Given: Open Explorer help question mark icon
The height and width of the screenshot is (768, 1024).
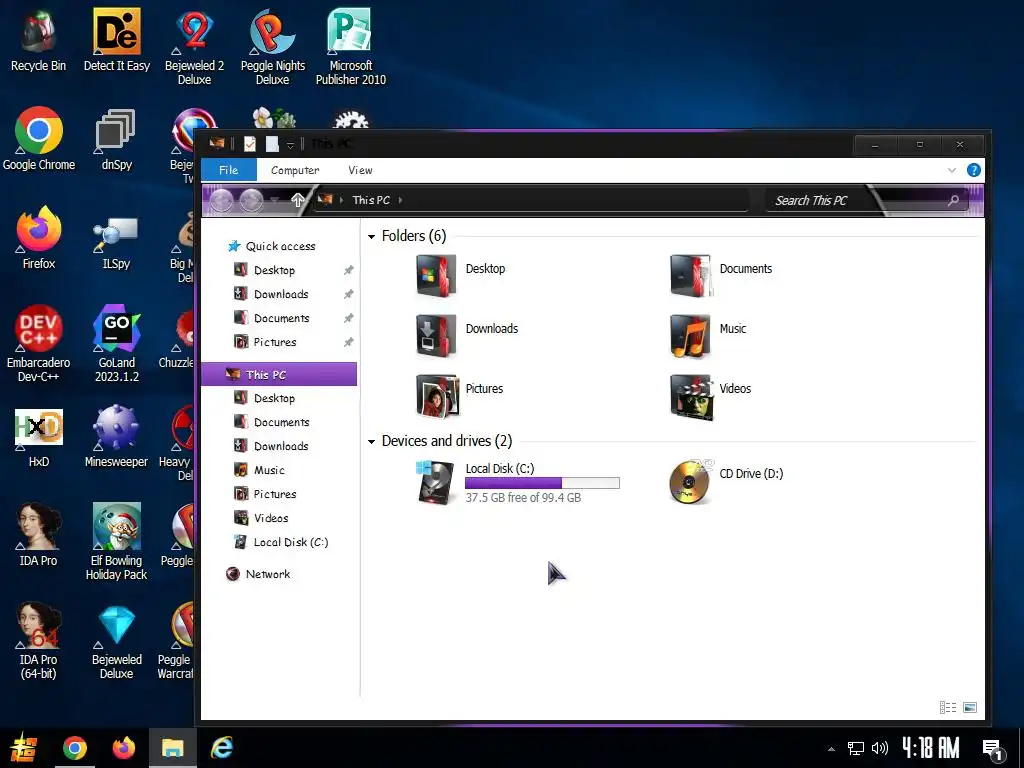Looking at the screenshot, I should point(973,170).
